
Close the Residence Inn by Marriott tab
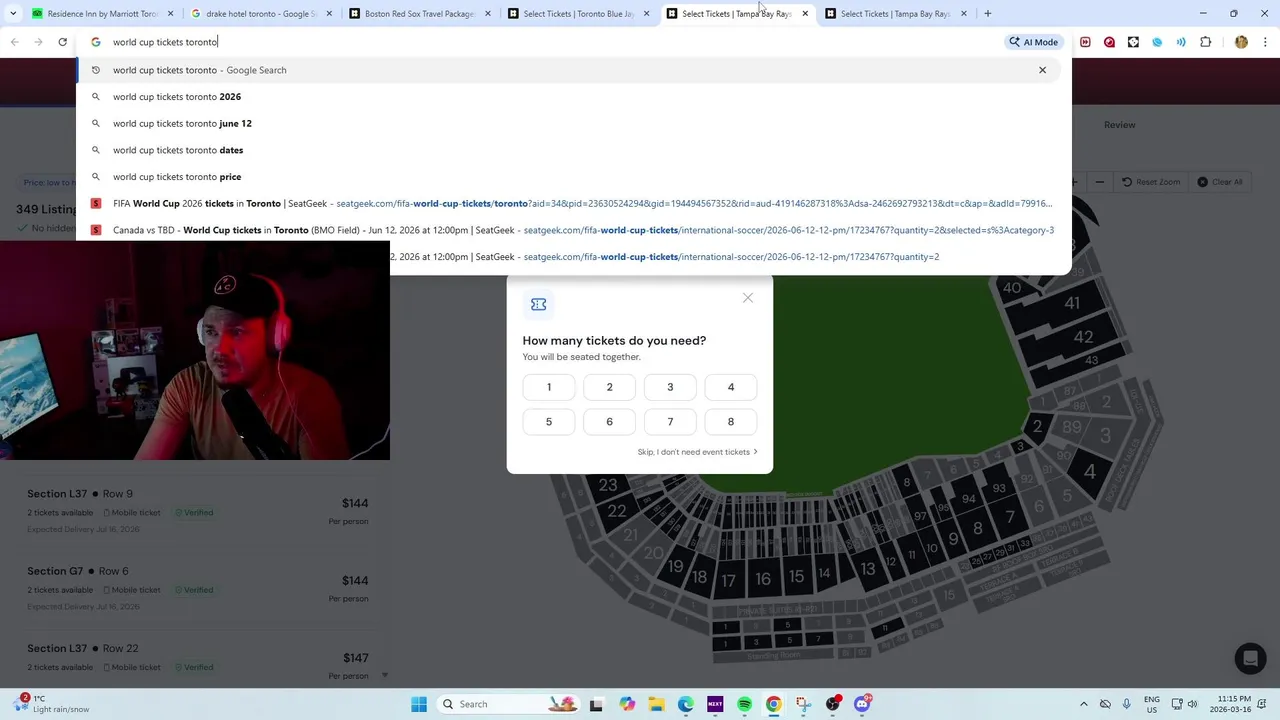point(171,14)
